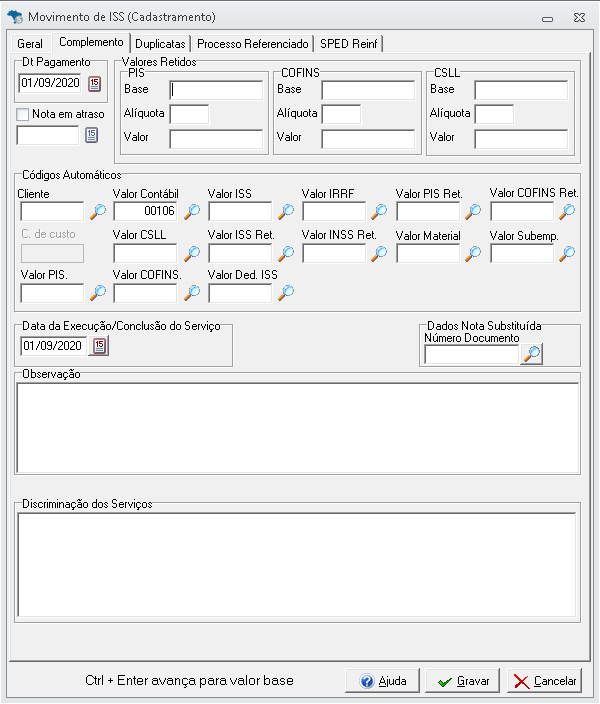The image size is (600, 704).
Task: Focus the Cliente code field
Action: [x=52, y=211]
